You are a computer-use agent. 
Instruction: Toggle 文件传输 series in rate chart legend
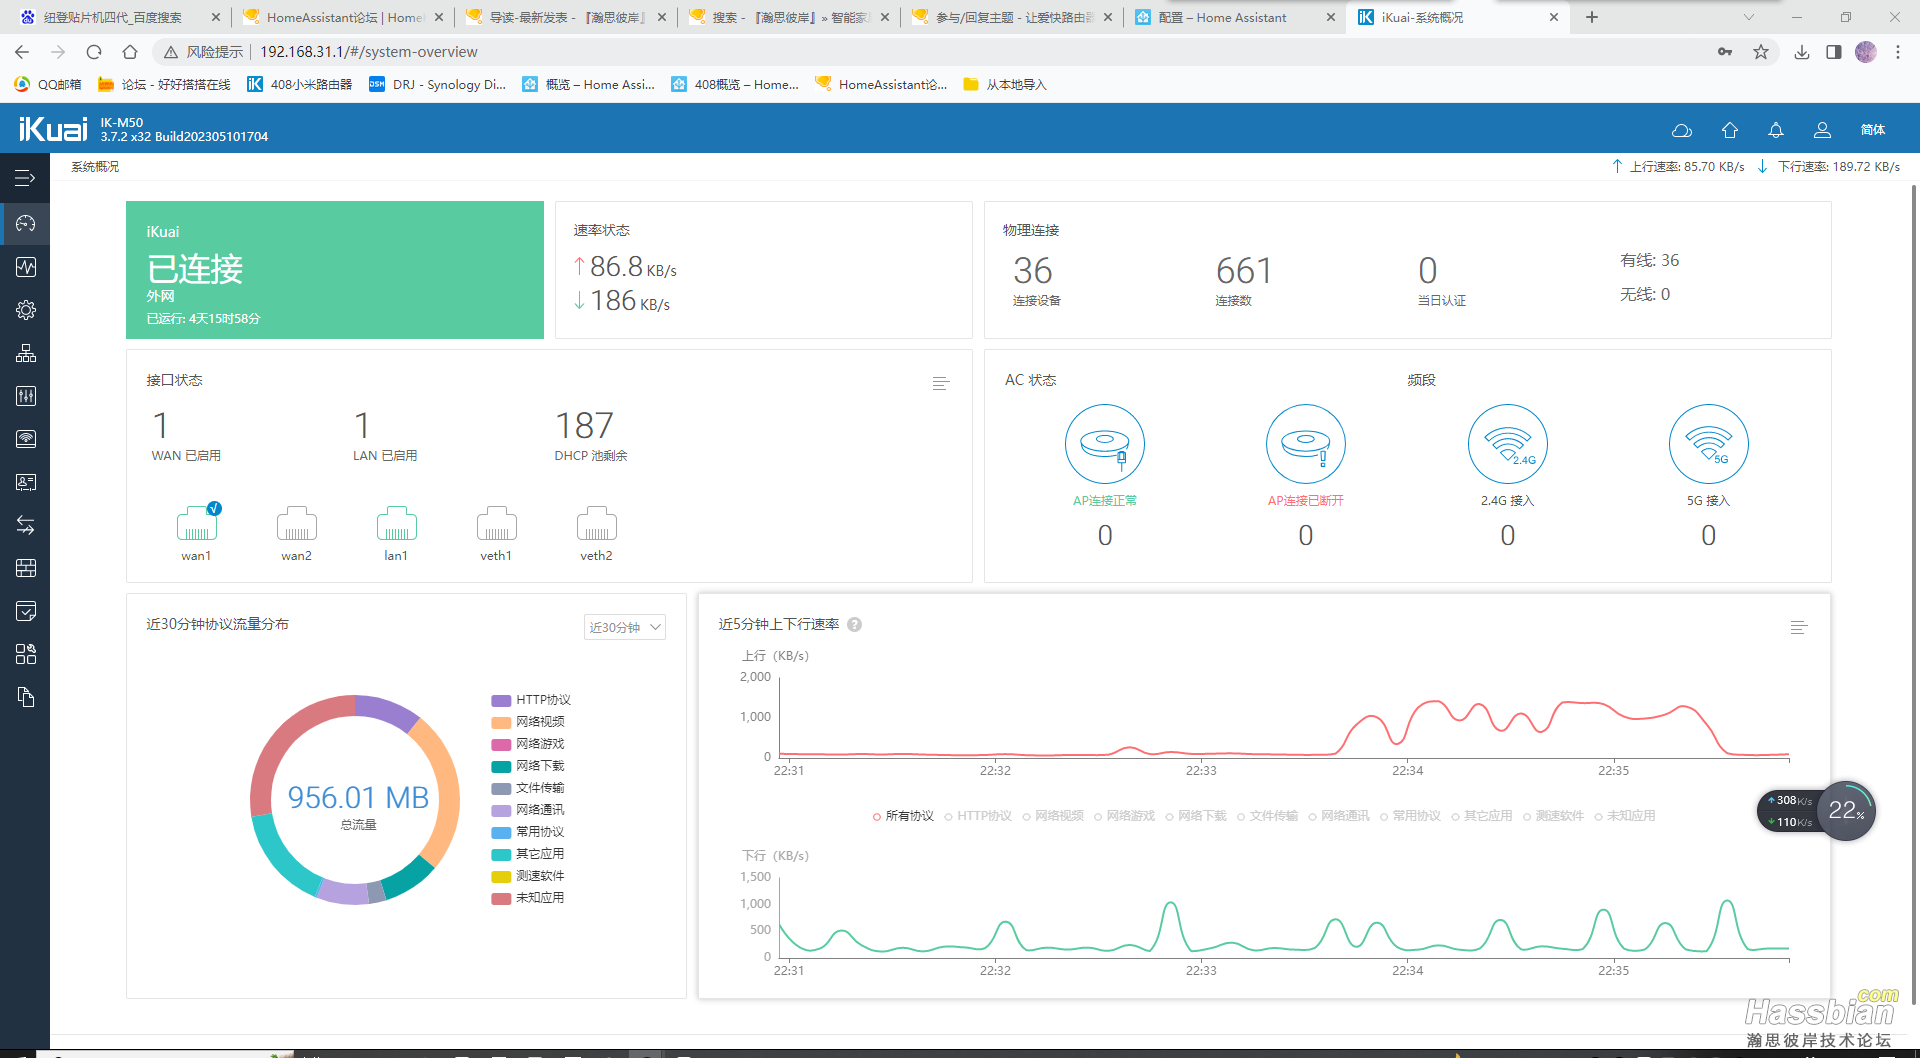click(x=1267, y=816)
